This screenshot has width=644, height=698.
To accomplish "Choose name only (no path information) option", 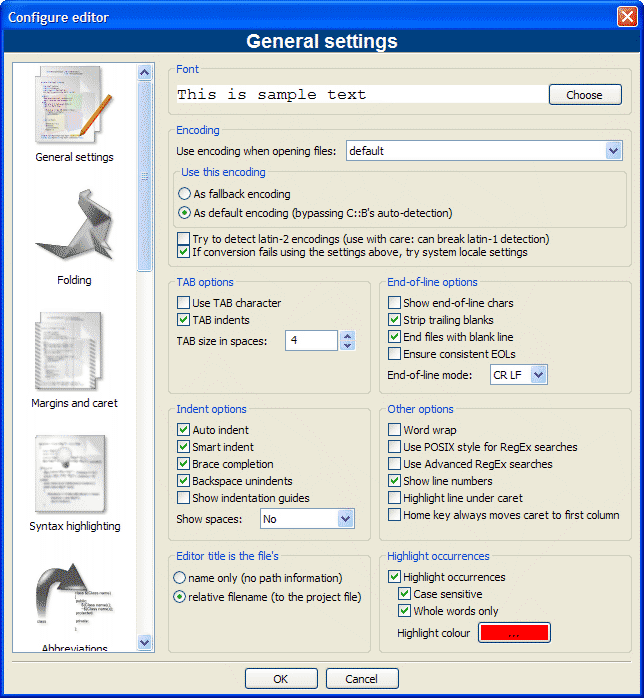I will [x=180, y=578].
